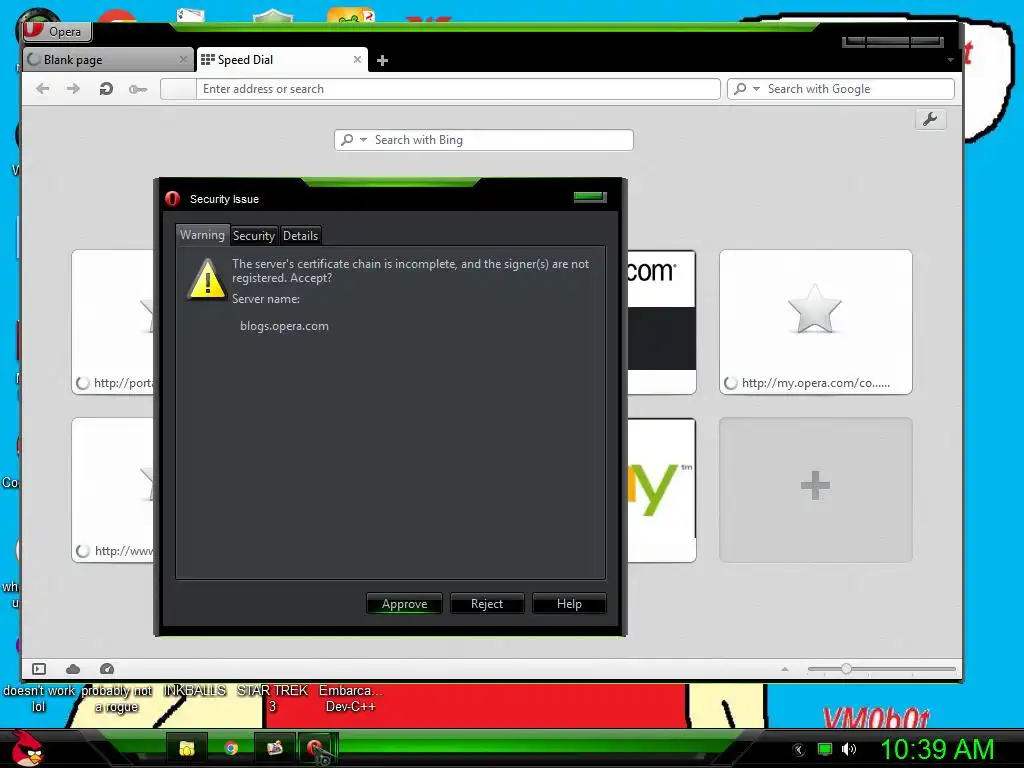1024x768 pixels.
Task: Close the Blank page tab
Action: tap(183, 59)
